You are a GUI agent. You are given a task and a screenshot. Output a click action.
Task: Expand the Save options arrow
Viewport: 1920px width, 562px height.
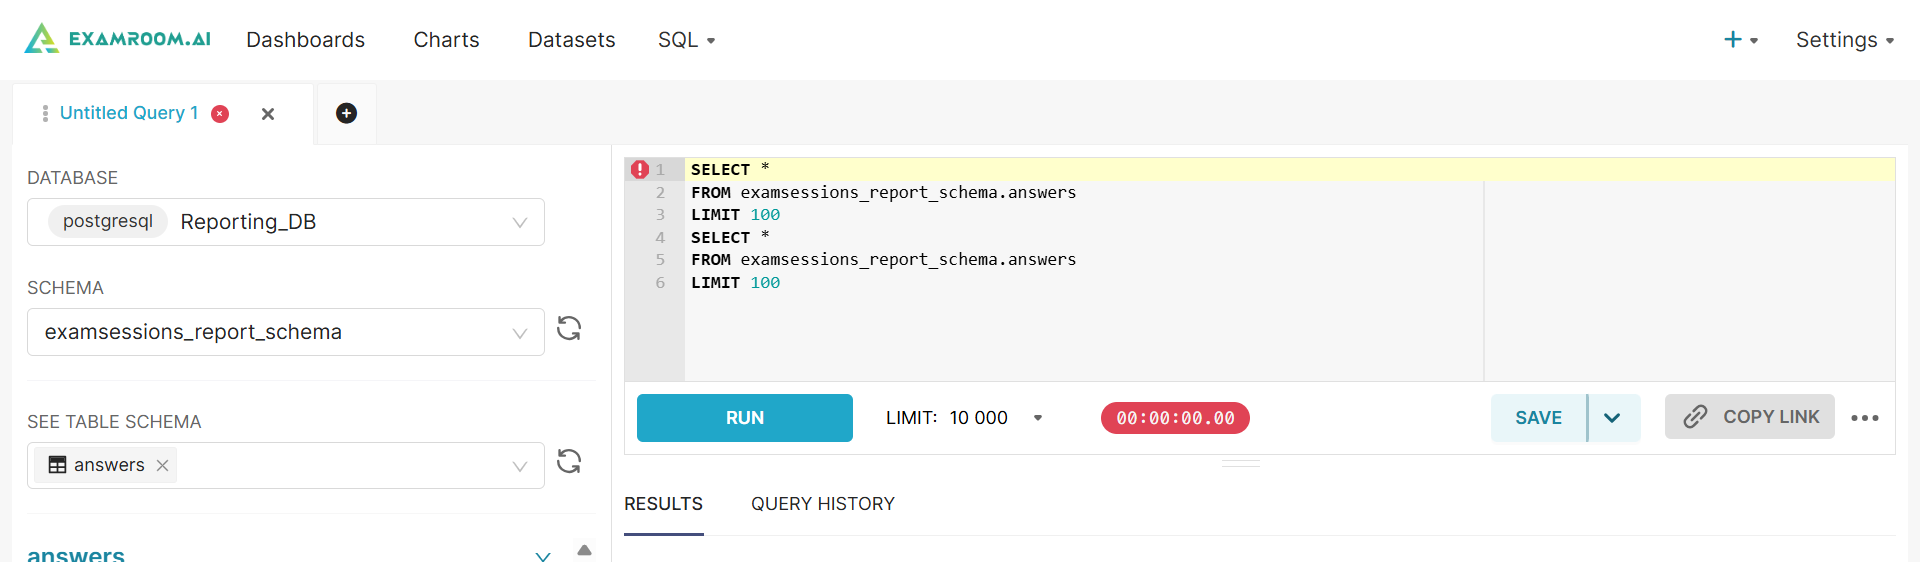tap(1612, 418)
